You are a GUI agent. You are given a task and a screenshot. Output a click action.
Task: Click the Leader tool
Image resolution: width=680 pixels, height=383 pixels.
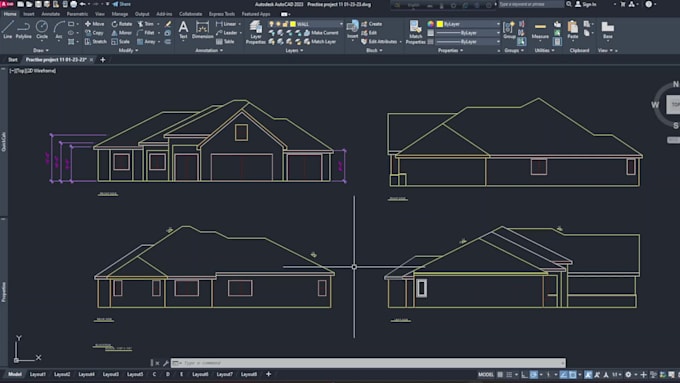tap(226, 33)
